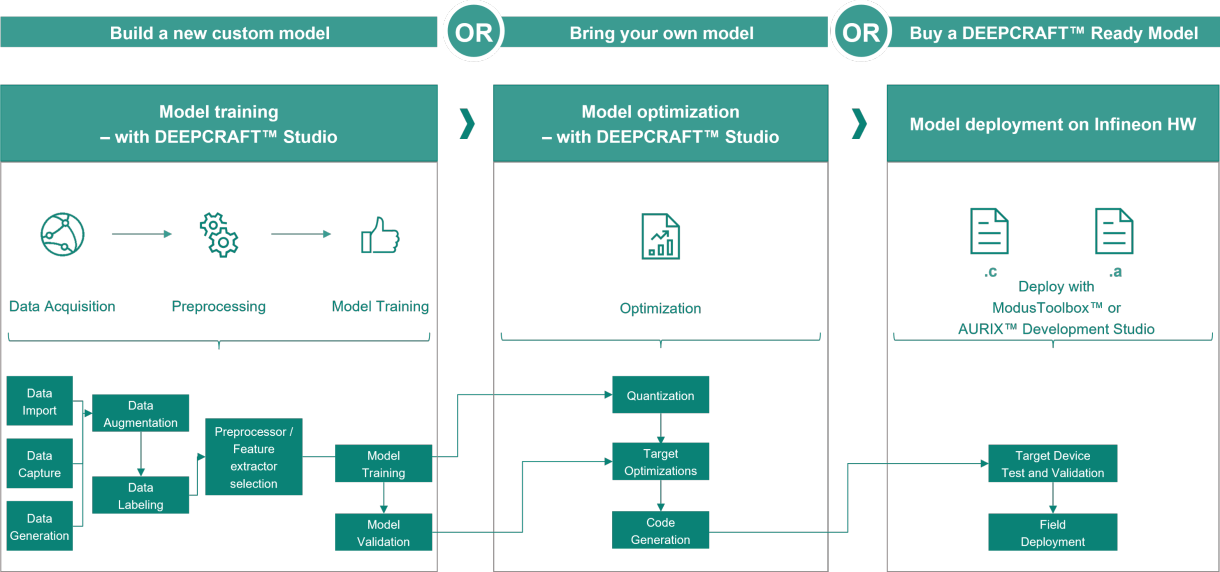Screen dimensions: 1220x572
Task: Click the small Model Training step box
Action: click(384, 464)
